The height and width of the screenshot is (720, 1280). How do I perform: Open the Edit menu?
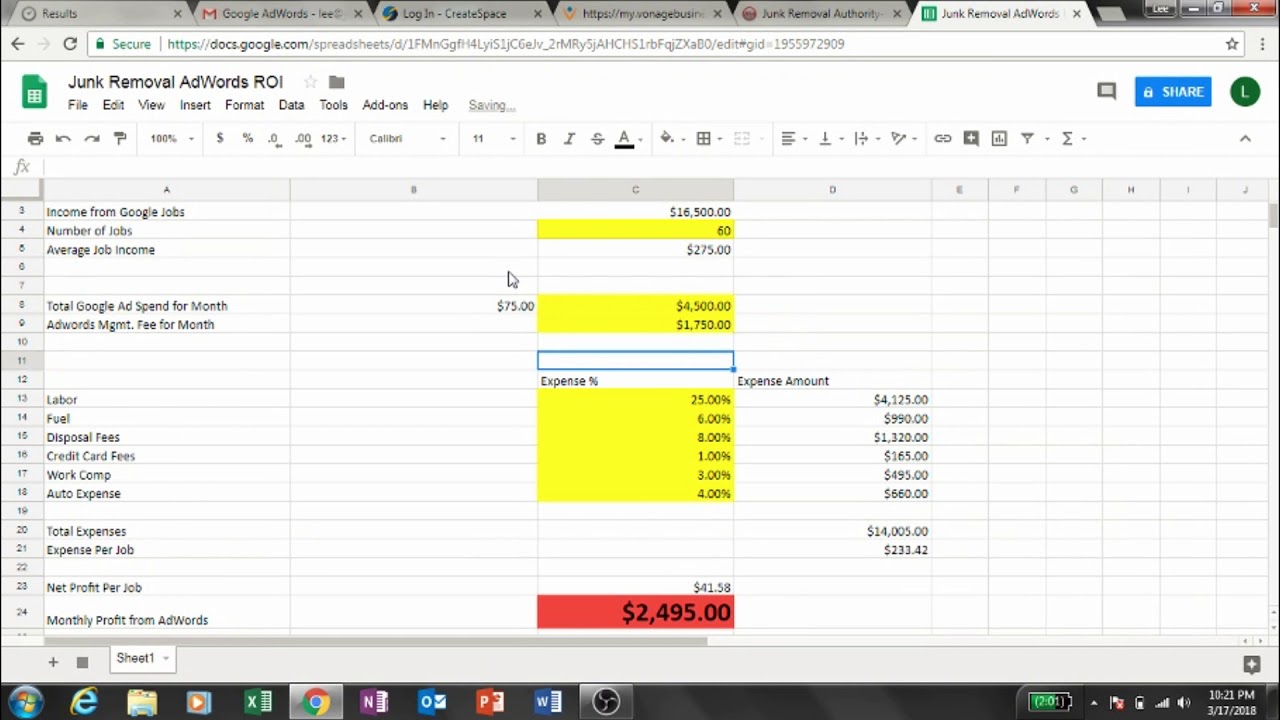pyautogui.click(x=113, y=105)
